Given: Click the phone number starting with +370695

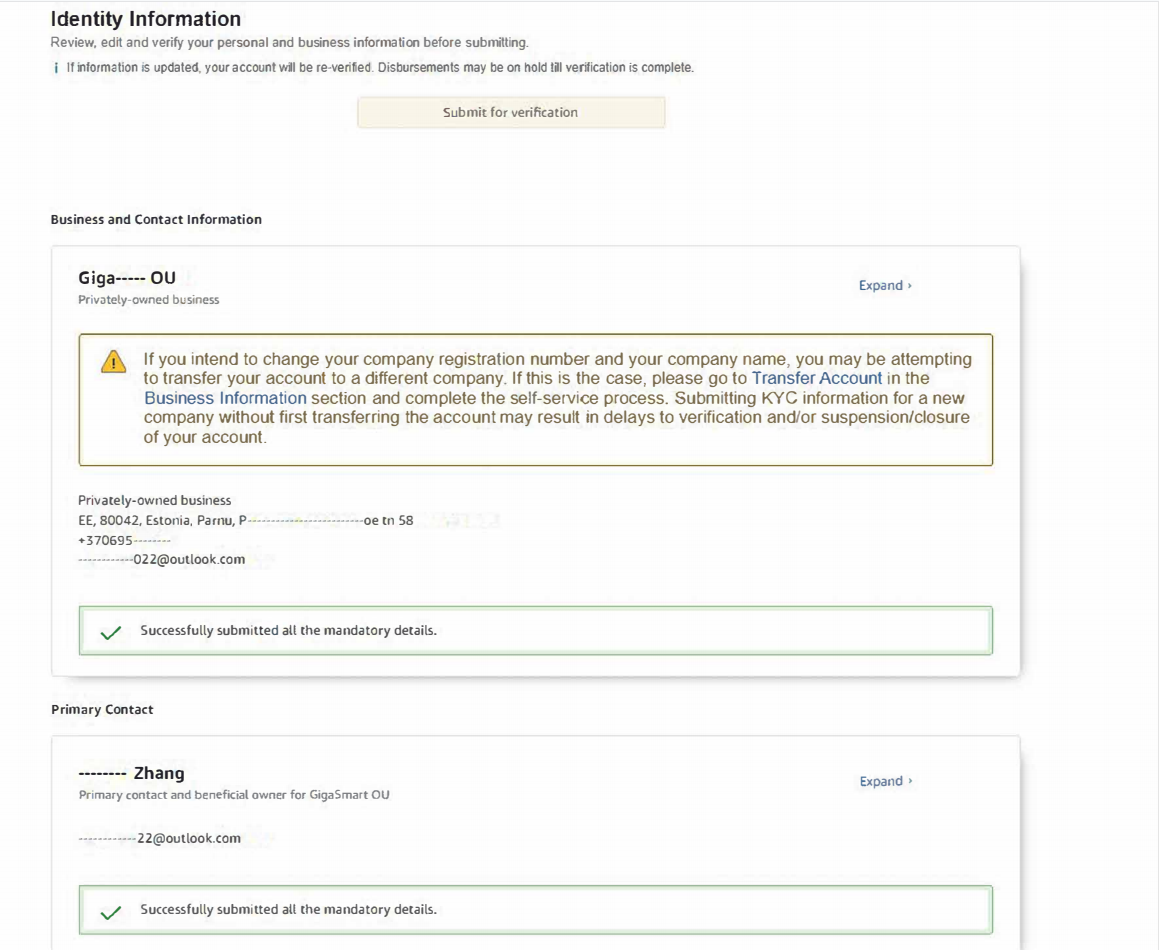Looking at the screenshot, I should coord(124,540).
